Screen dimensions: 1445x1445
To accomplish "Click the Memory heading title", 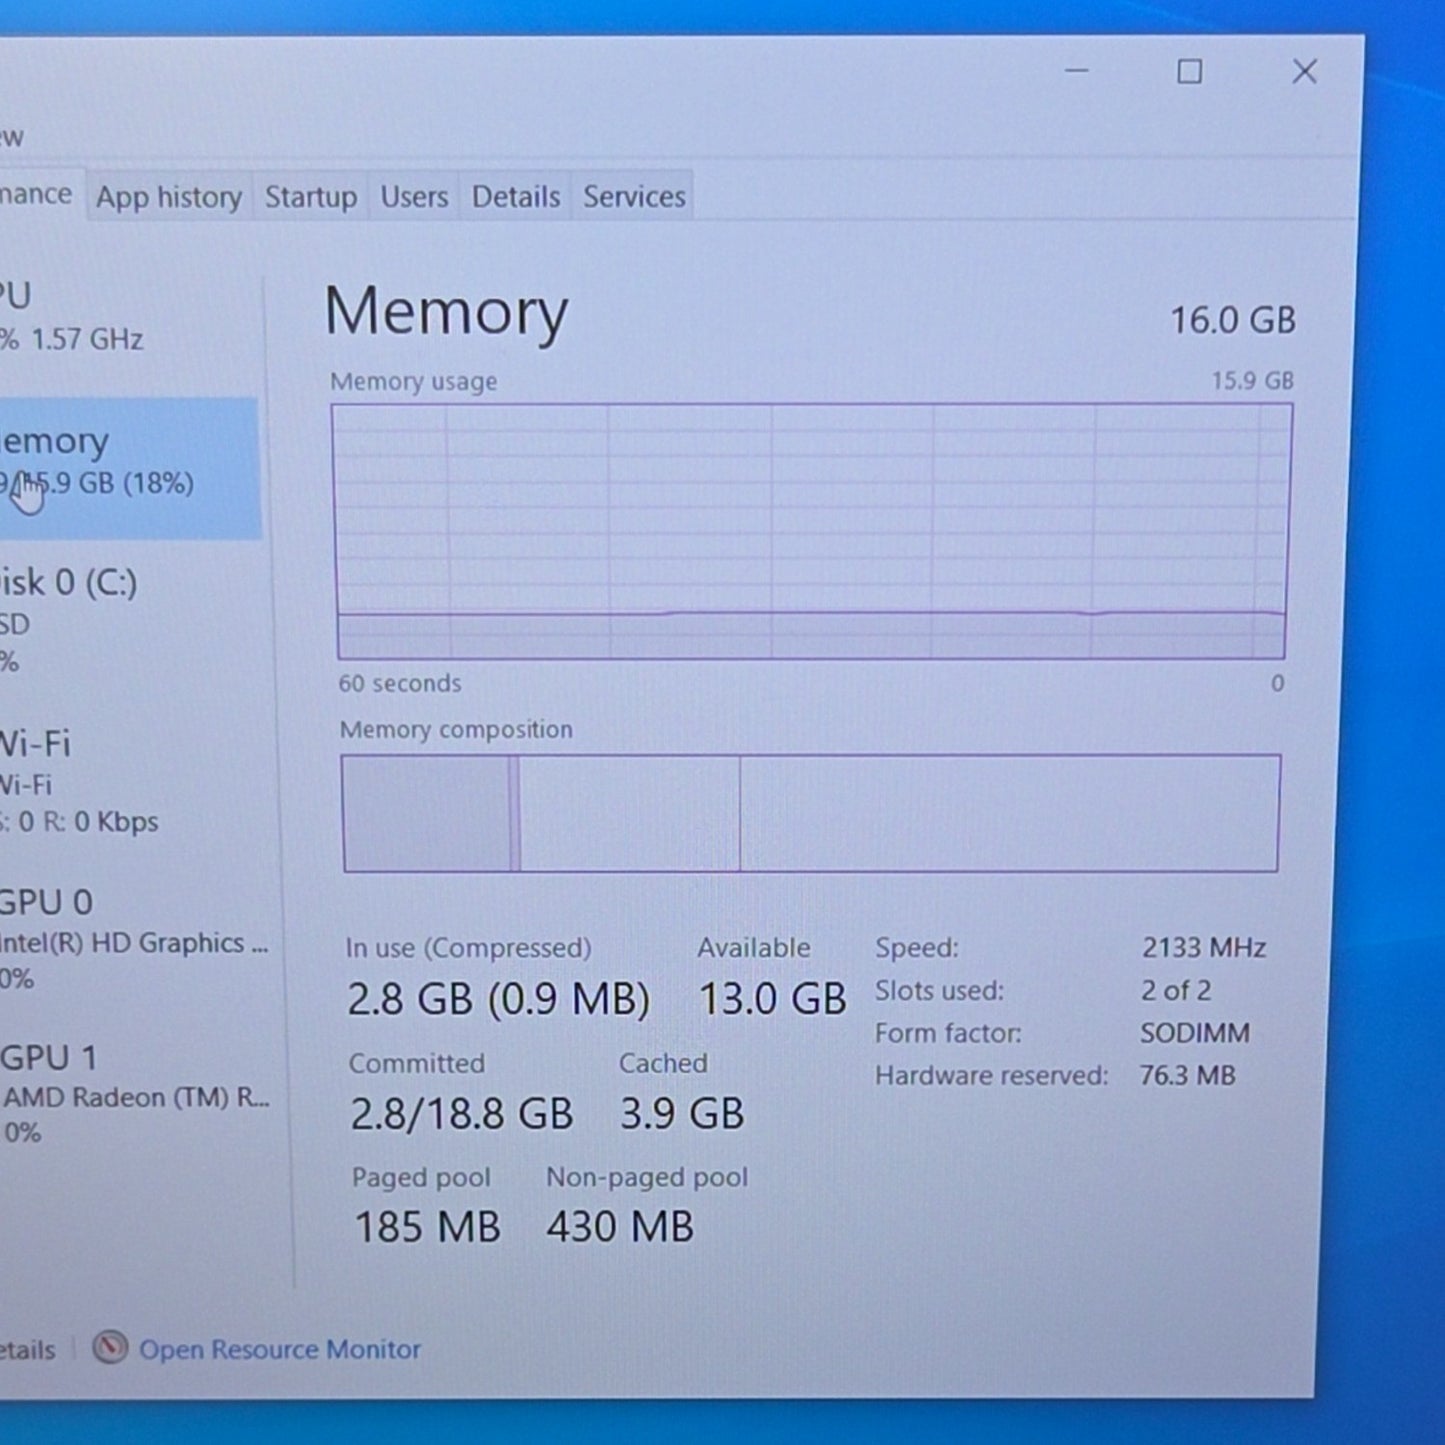I will click(x=446, y=312).
